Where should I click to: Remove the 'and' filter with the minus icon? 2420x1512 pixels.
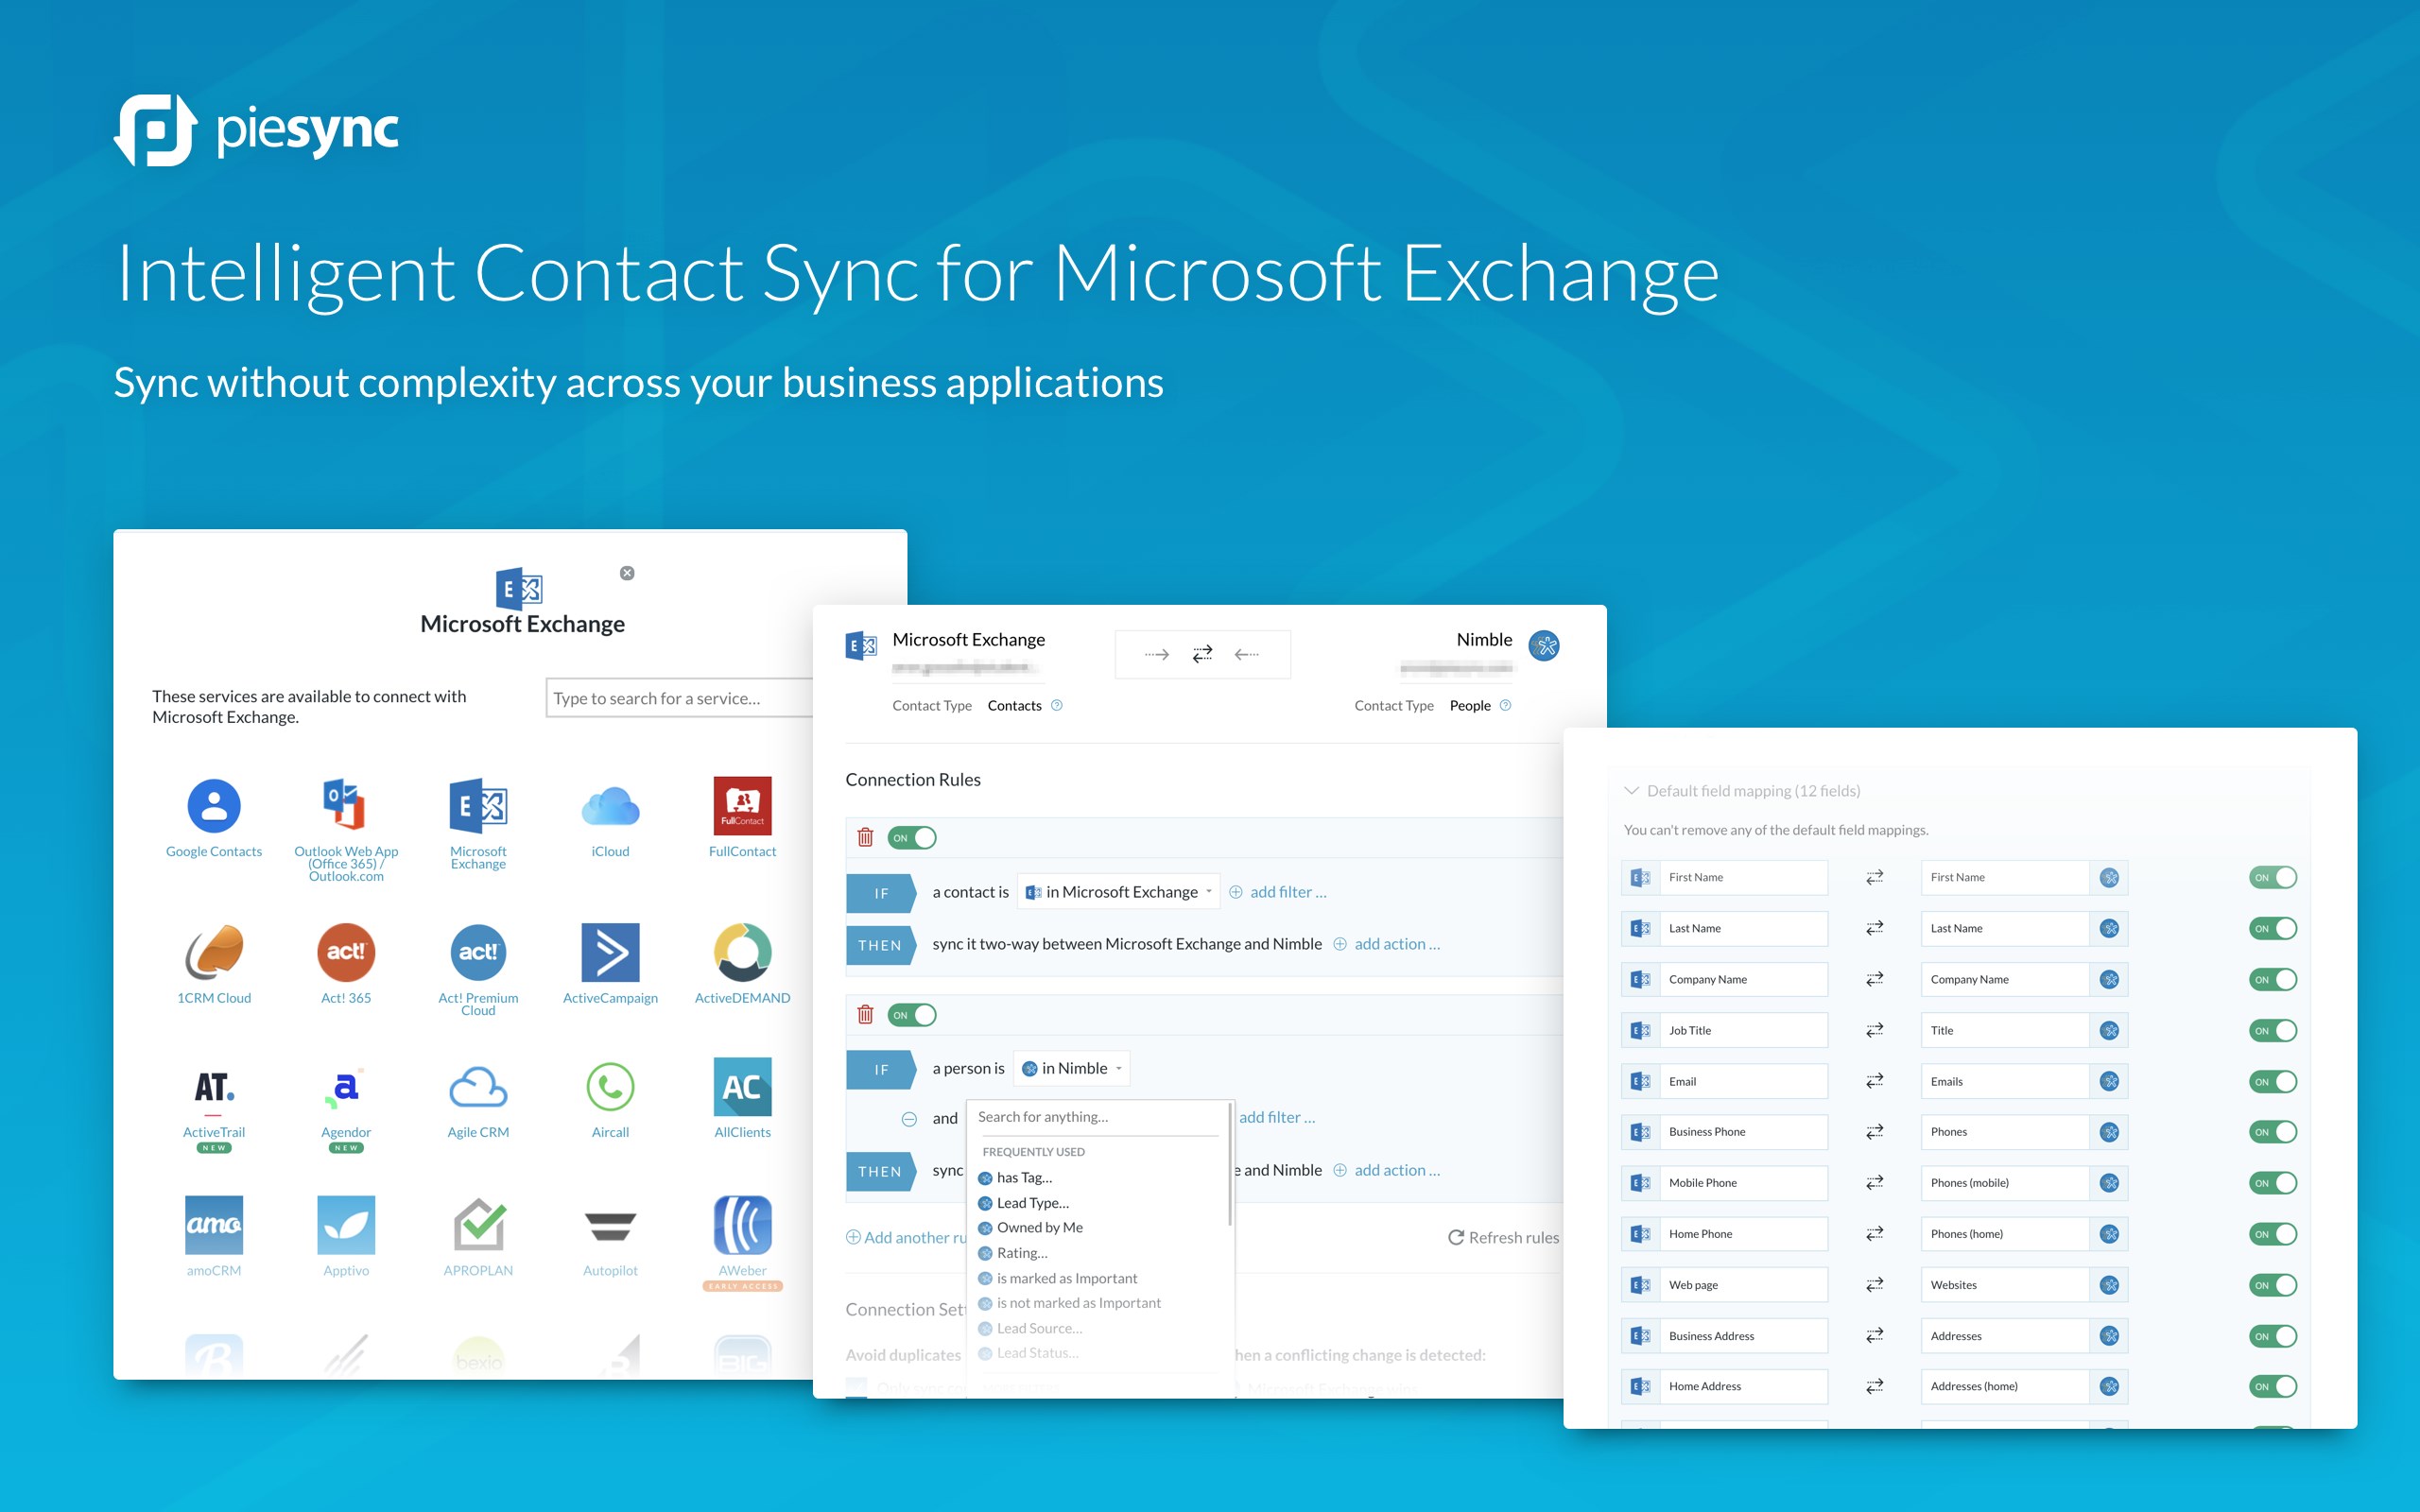point(909,1119)
